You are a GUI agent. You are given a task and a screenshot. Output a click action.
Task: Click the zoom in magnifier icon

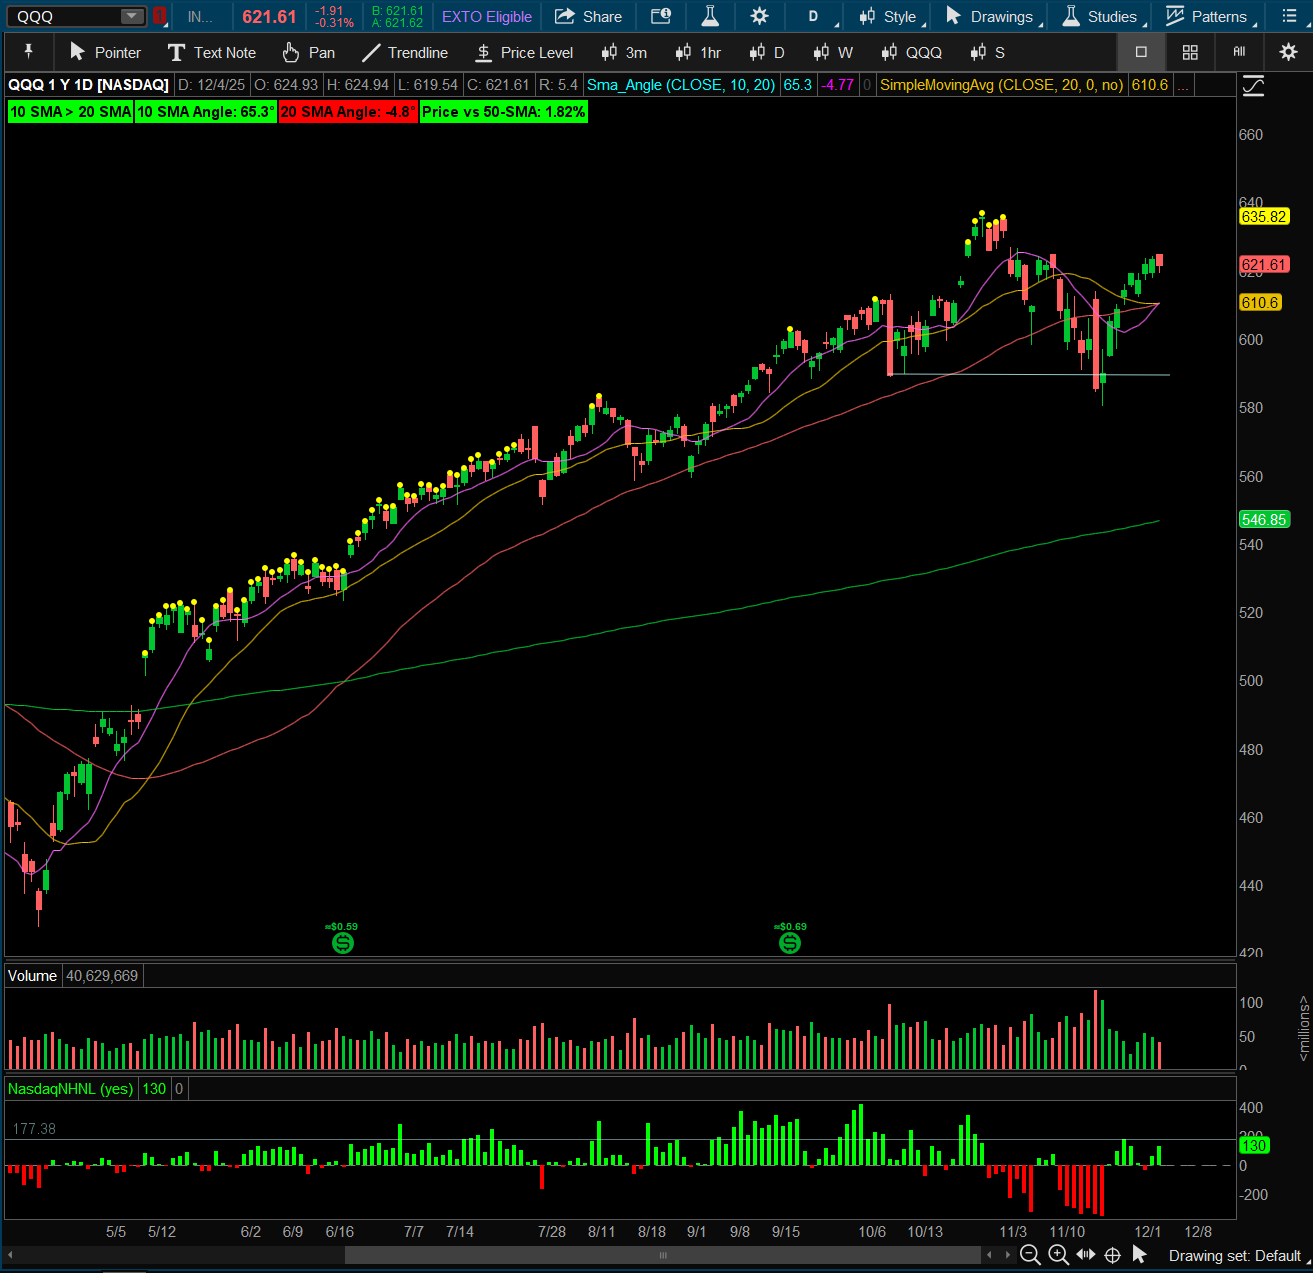coord(1058,1255)
